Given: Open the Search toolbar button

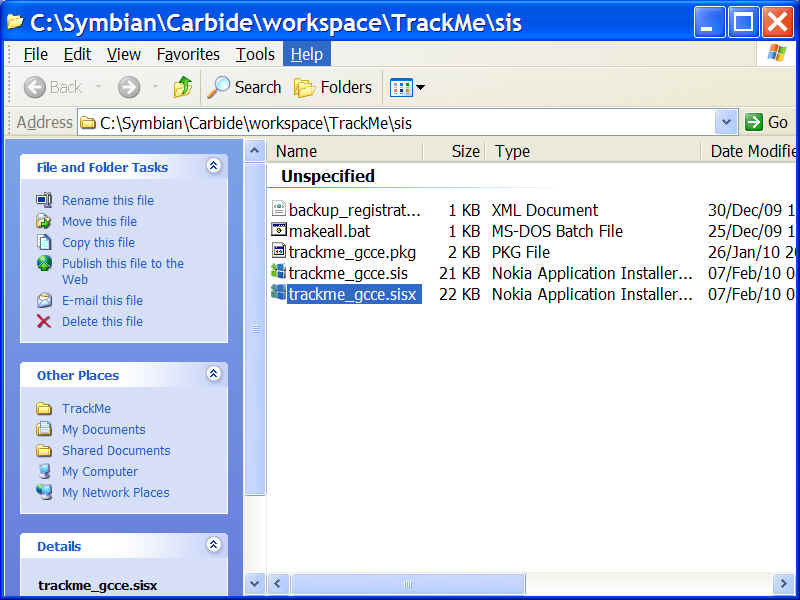Looking at the screenshot, I should click(x=245, y=87).
